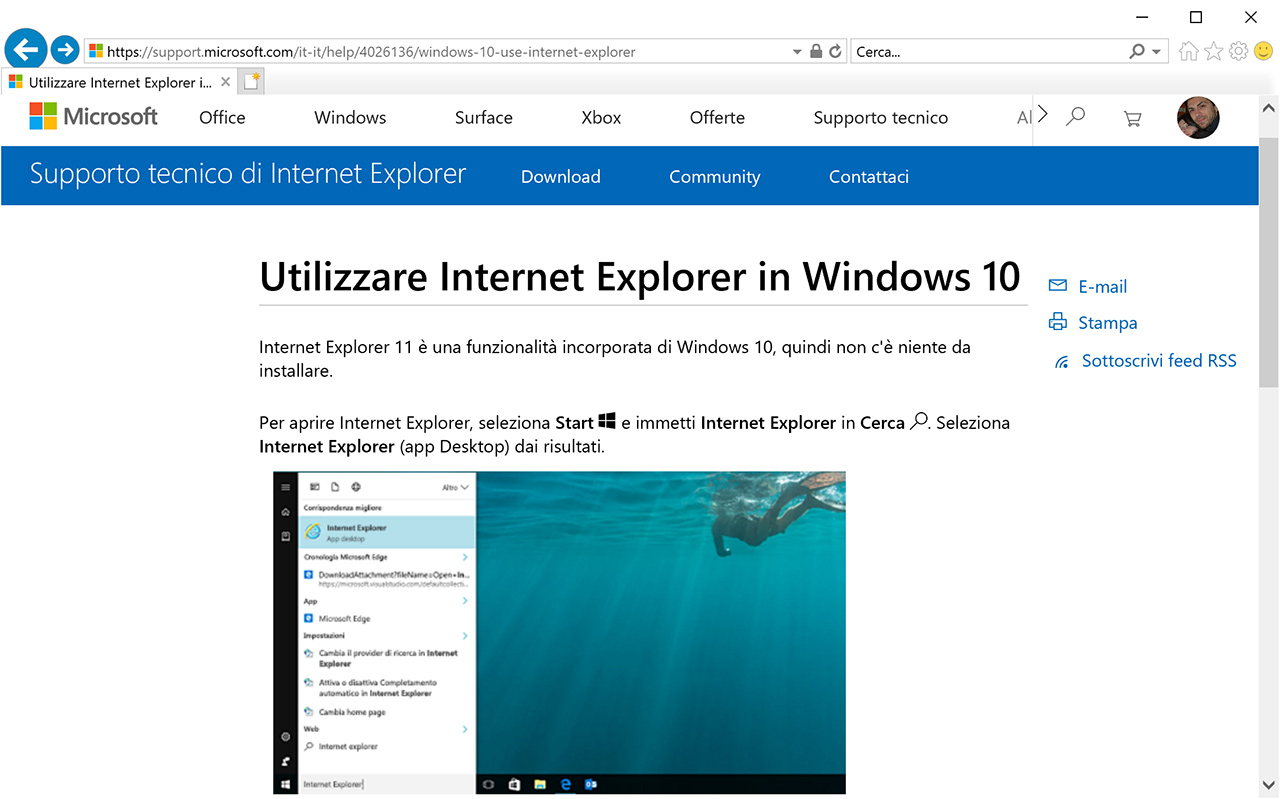
Task: Open the Download link
Action: [561, 177]
